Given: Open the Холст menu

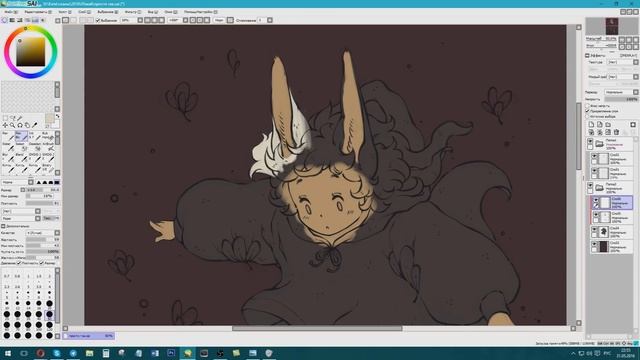Looking at the screenshot, I should coord(65,12).
